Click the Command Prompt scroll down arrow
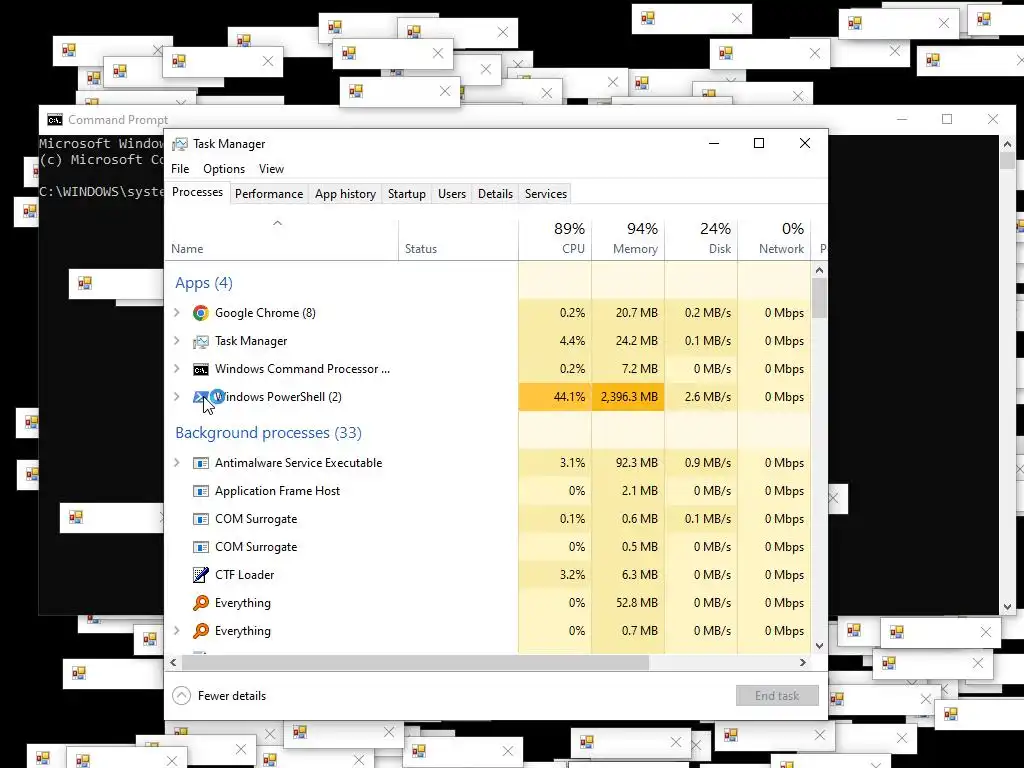The image size is (1024, 768). coord(1007,607)
